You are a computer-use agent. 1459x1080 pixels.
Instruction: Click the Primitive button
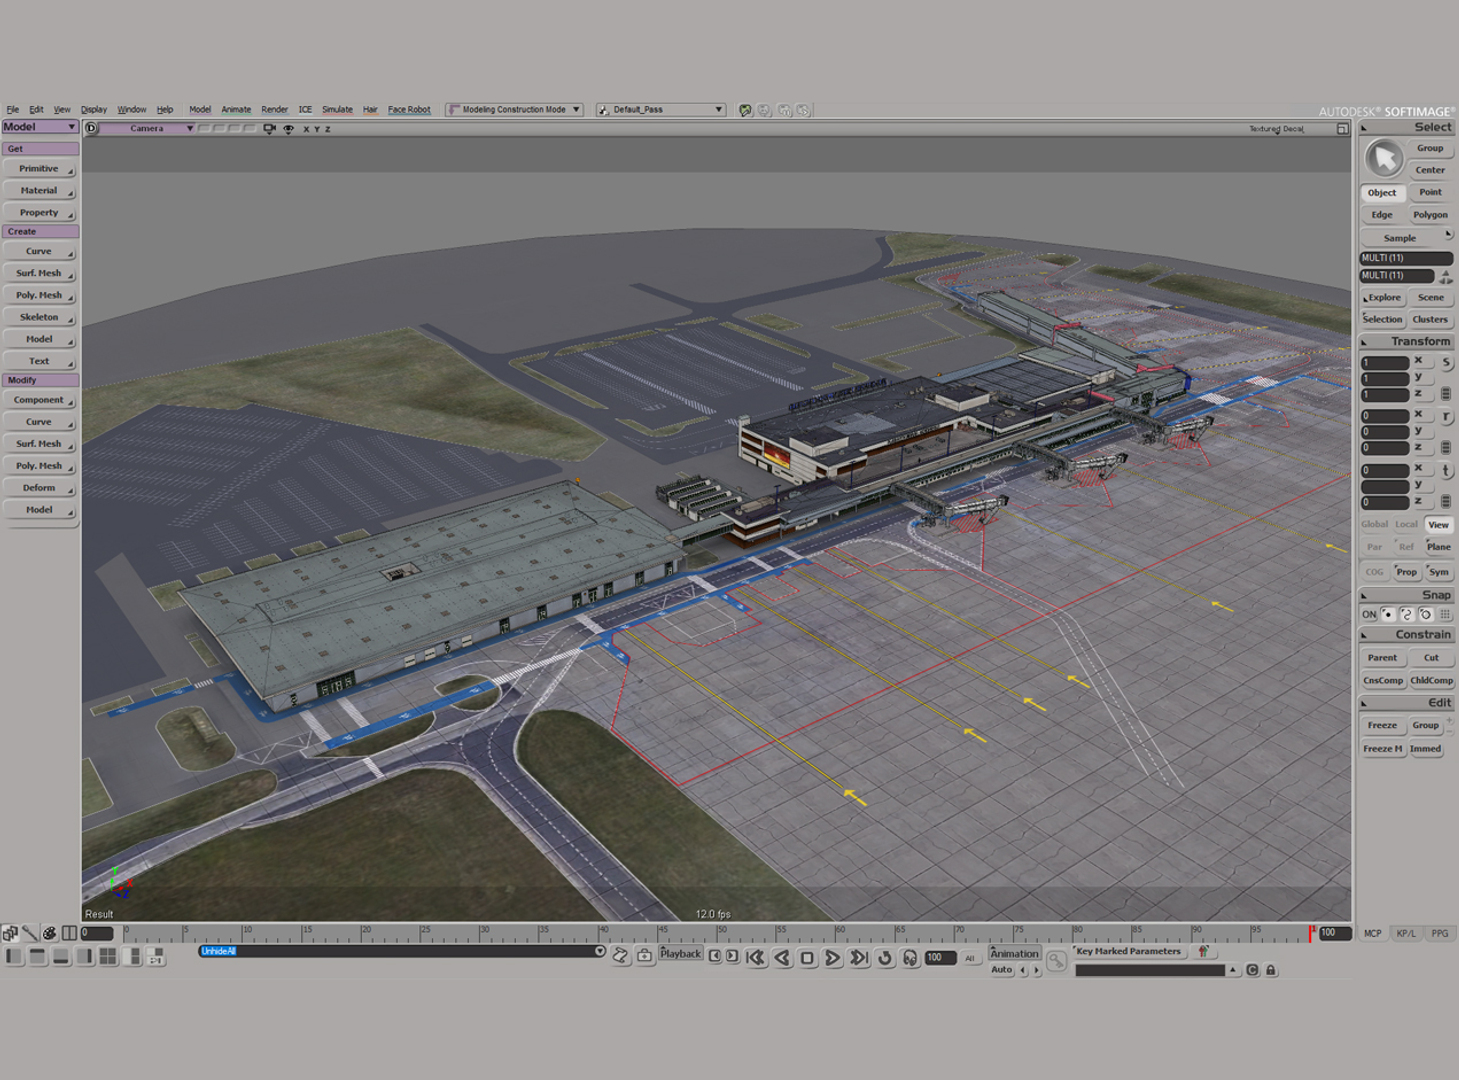click(39, 169)
